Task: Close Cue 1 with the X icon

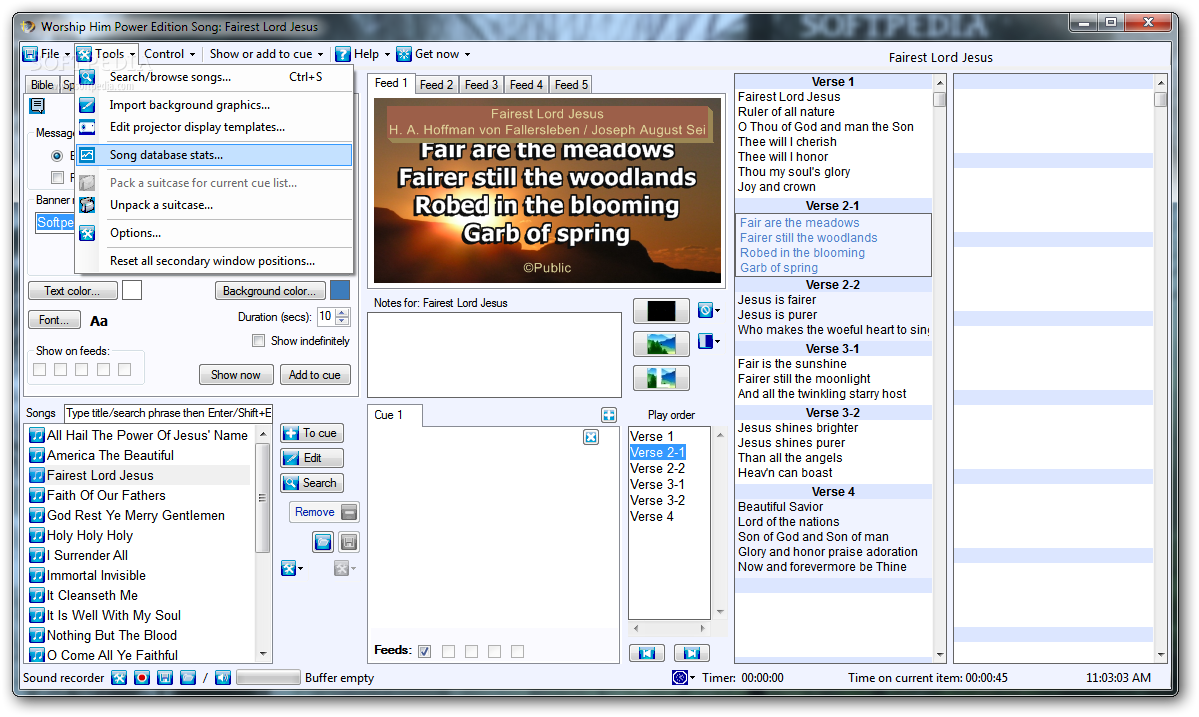Action: [x=591, y=437]
